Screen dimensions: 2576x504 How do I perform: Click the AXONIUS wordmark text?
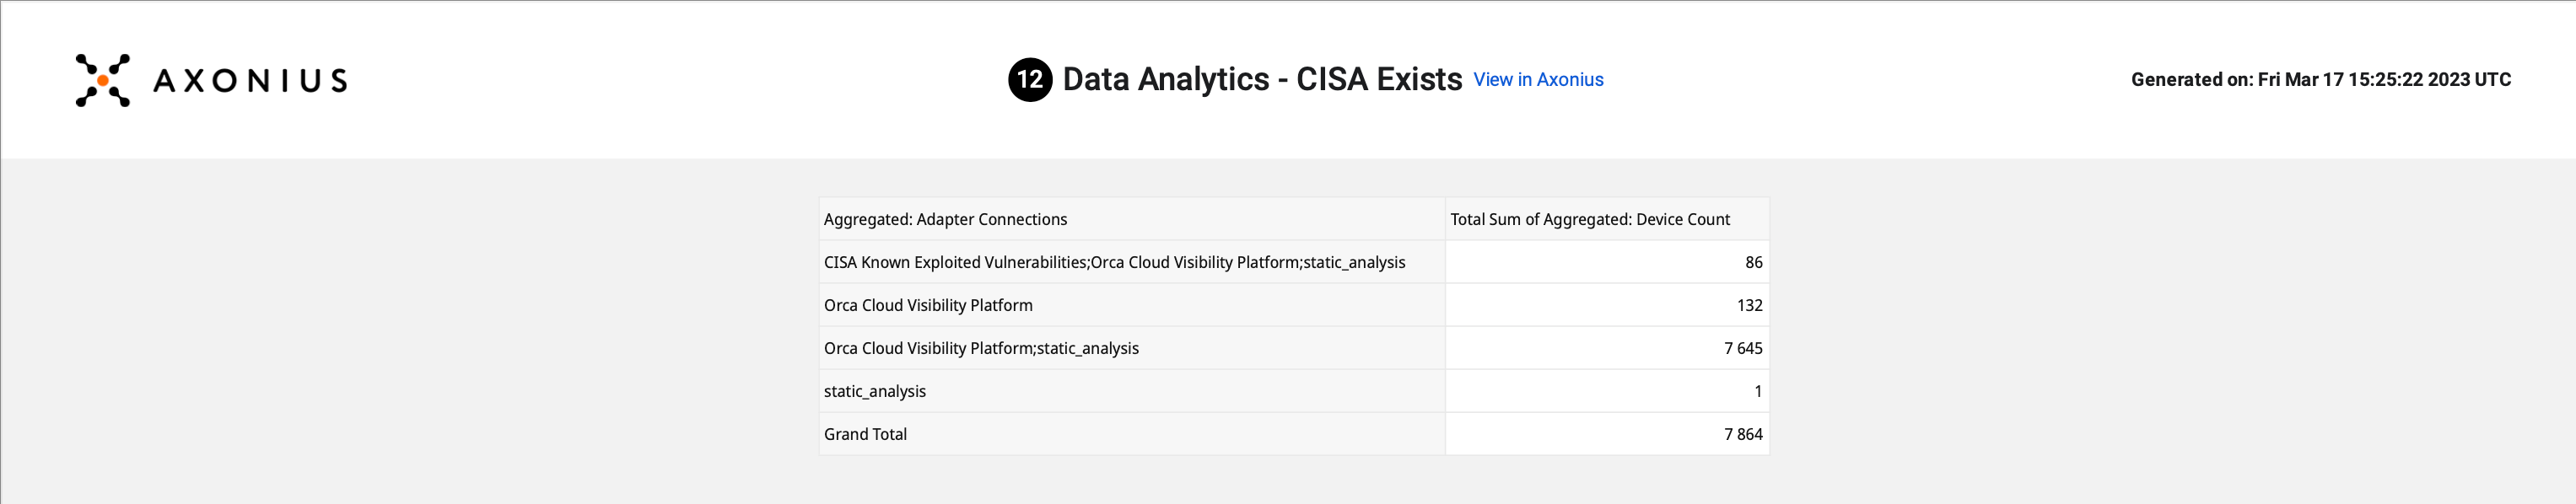point(250,80)
